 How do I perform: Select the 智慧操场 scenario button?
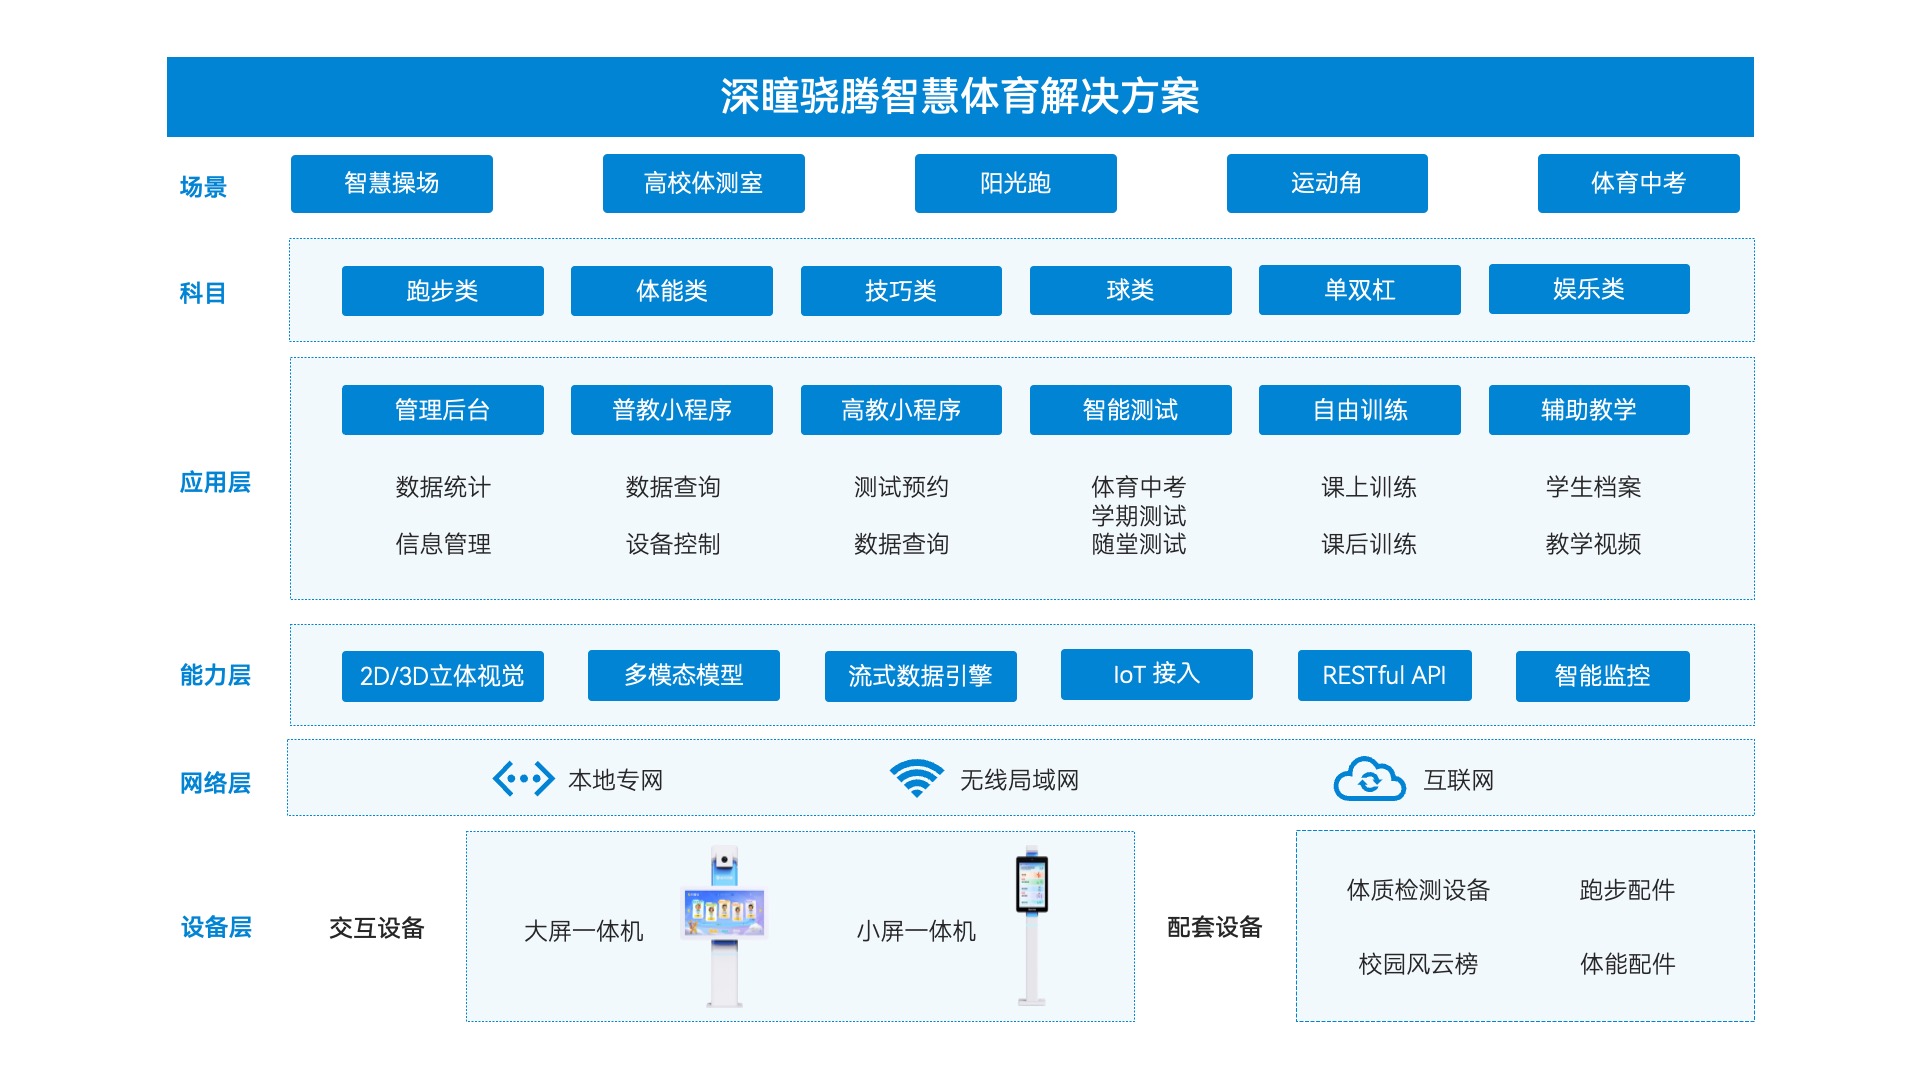pyautogui.click(x=391, y=184)
